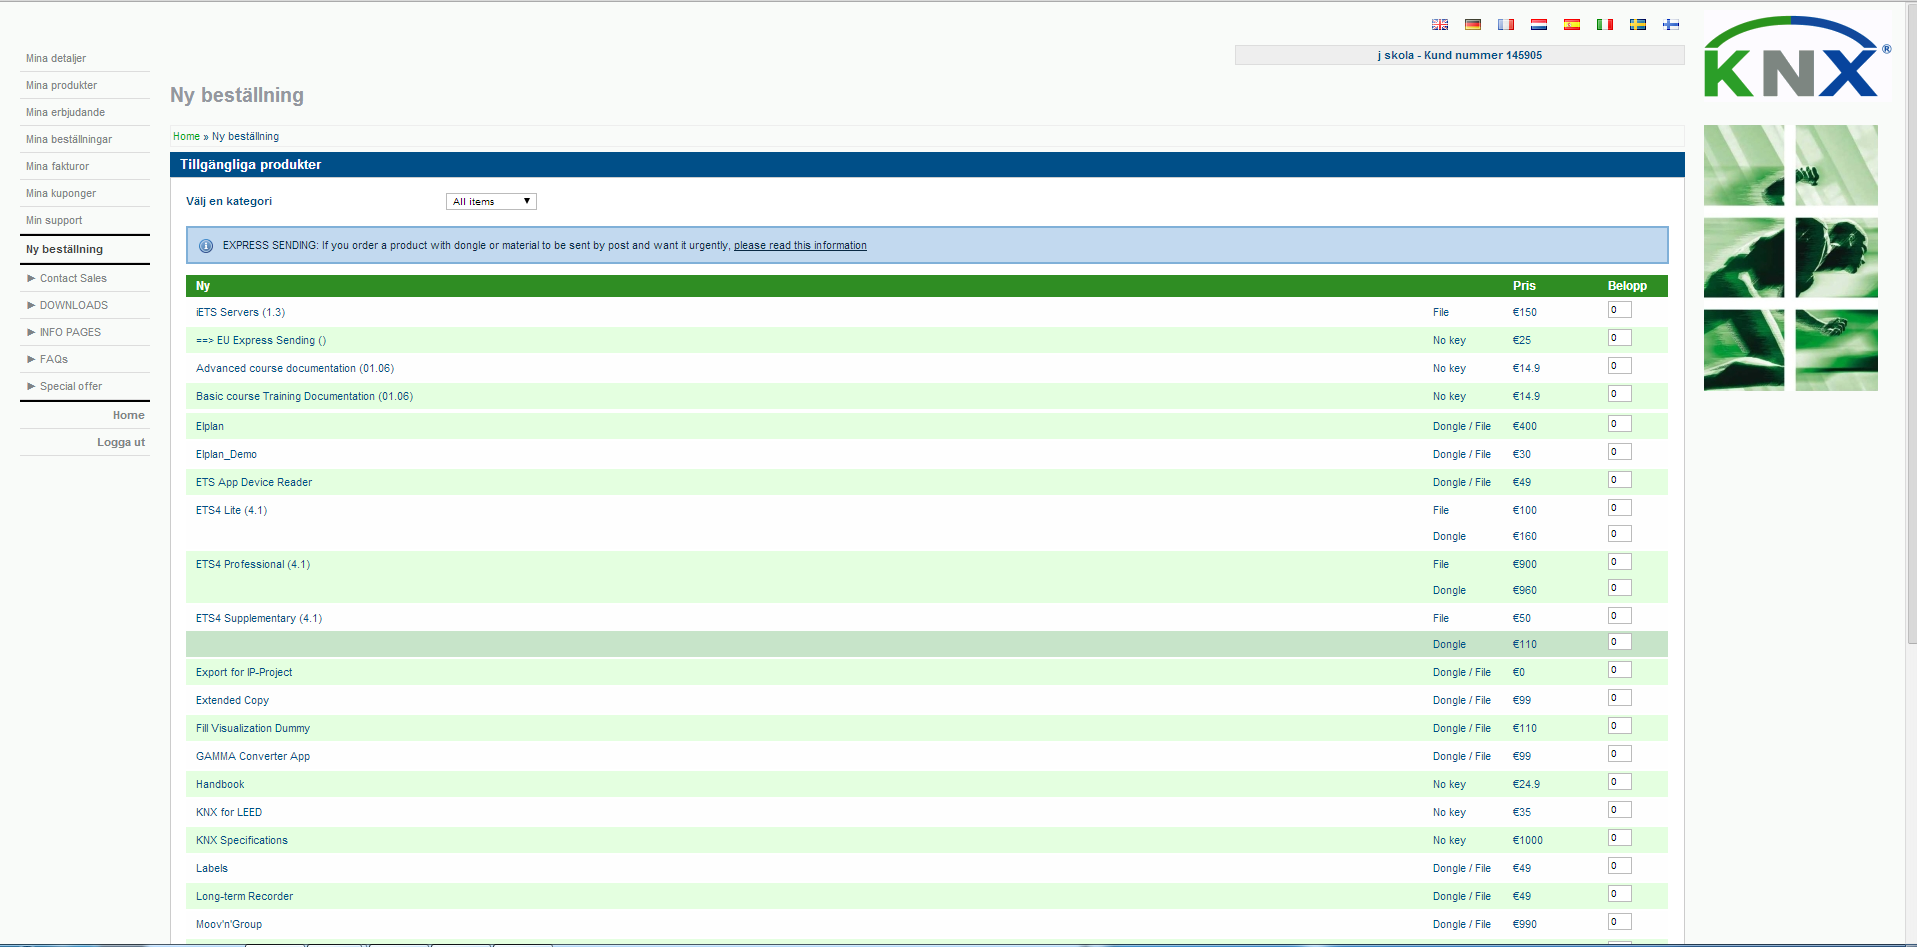Click 'ETS4 Supplementary (4.1)' product name
This screenshot has height=947, width=1917.
tap(259, 619)
